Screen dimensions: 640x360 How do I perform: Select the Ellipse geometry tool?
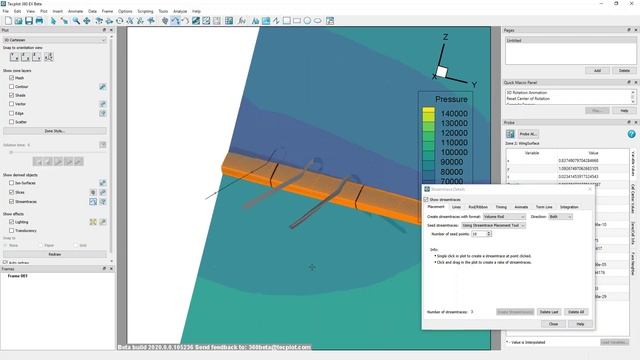318,20
